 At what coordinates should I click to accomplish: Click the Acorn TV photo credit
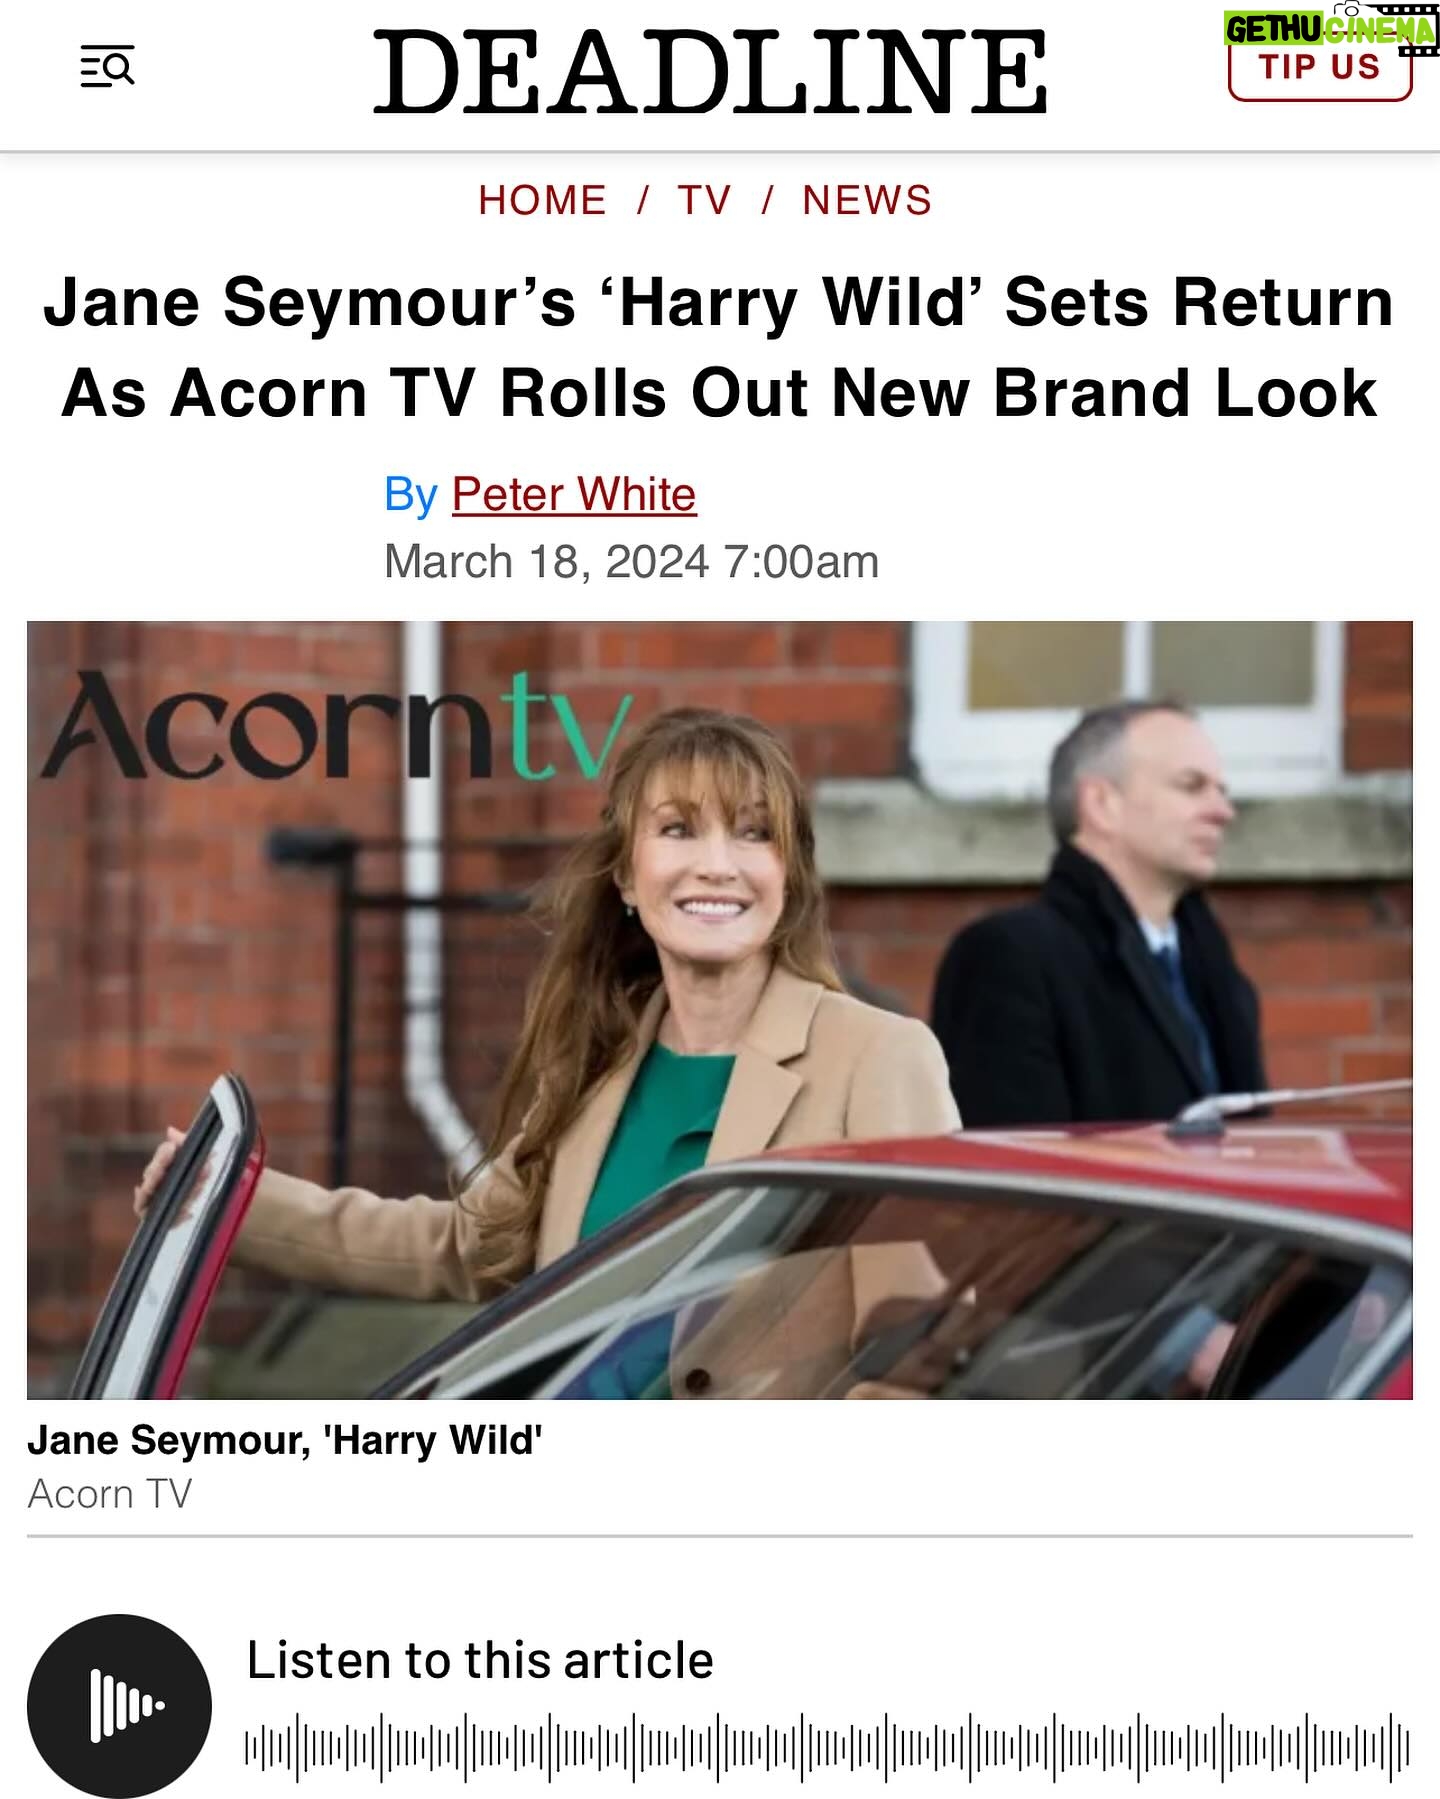tap(109, 1494)
